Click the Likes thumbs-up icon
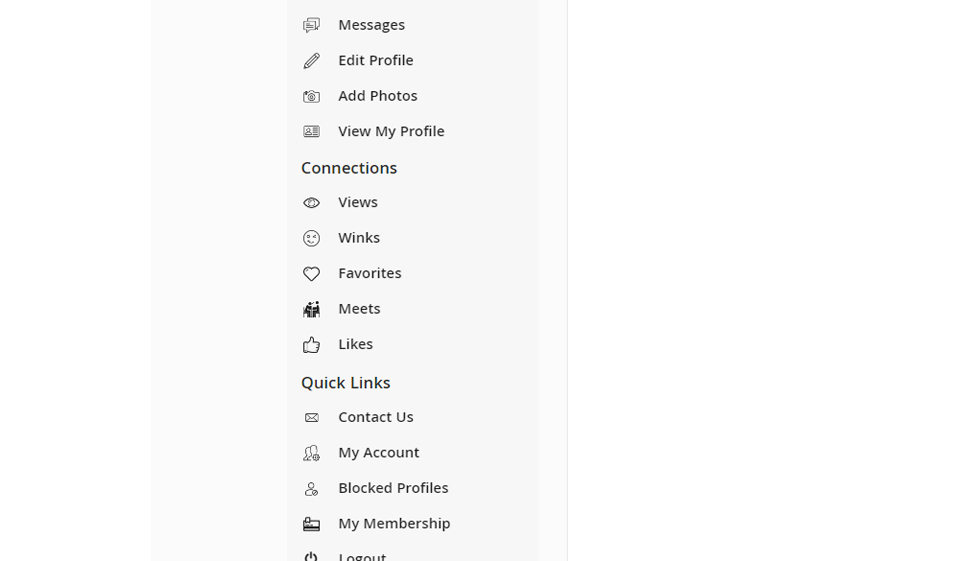The image size is (960, 561). (x=312, y=345)
